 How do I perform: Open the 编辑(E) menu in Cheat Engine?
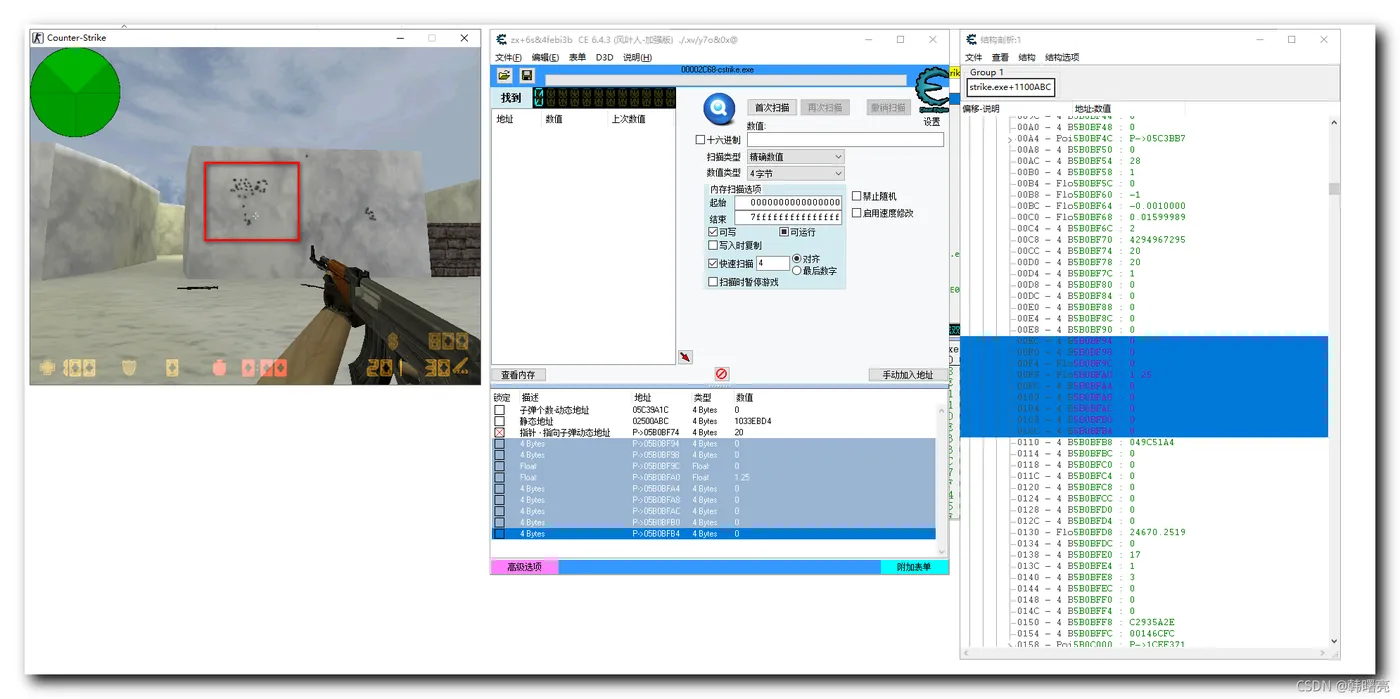click(x=546, y=58)
